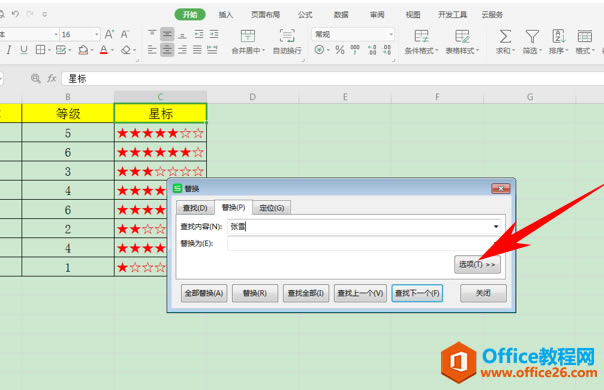Click the eraser clear format icon
This screenshot has height=390, width=604.
point(126,50)
